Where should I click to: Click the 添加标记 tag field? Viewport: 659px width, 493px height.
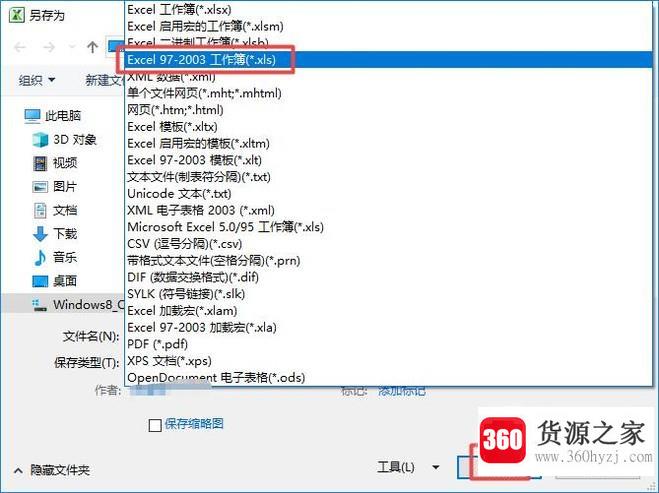coord(401,391)
